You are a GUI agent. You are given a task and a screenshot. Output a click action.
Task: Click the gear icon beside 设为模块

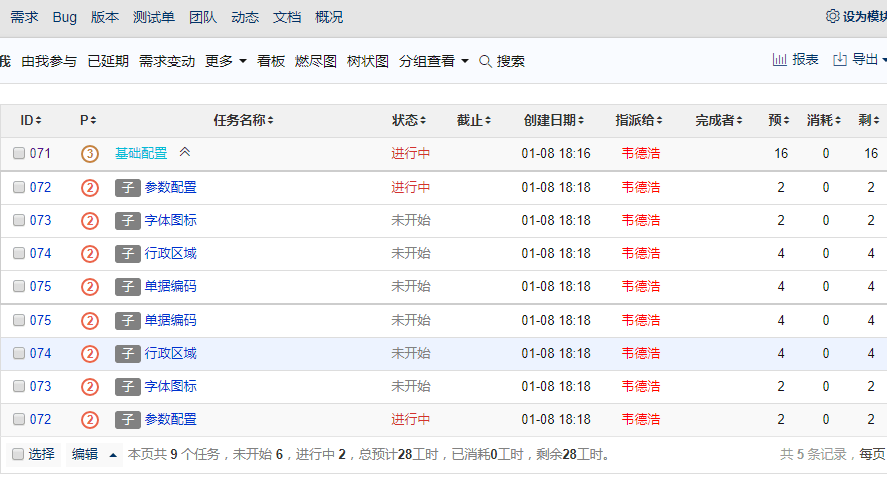click(x=832, y=16)
